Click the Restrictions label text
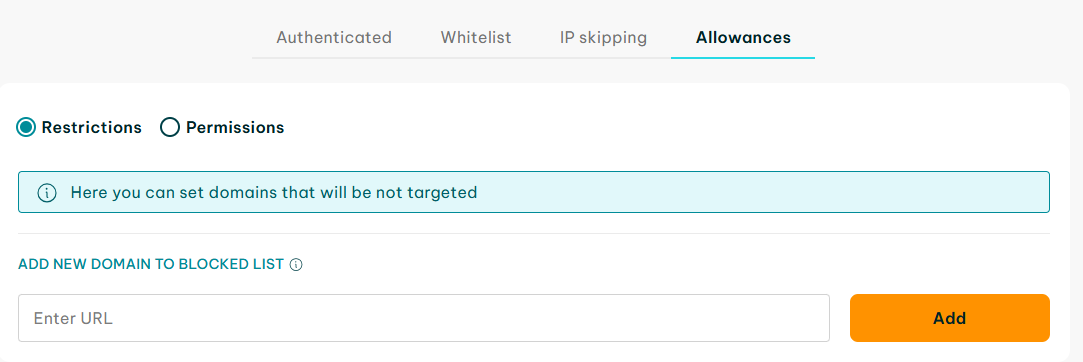Image resolution: width=1083 pixels, height=362 pixels. pos(92,128)
